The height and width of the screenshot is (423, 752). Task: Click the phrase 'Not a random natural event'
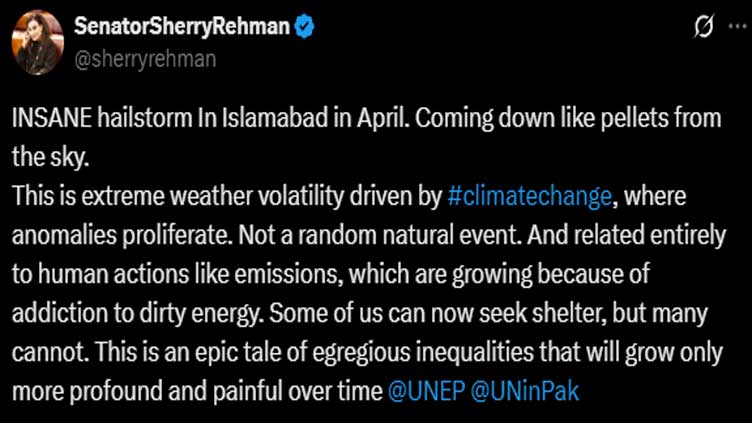379,235
